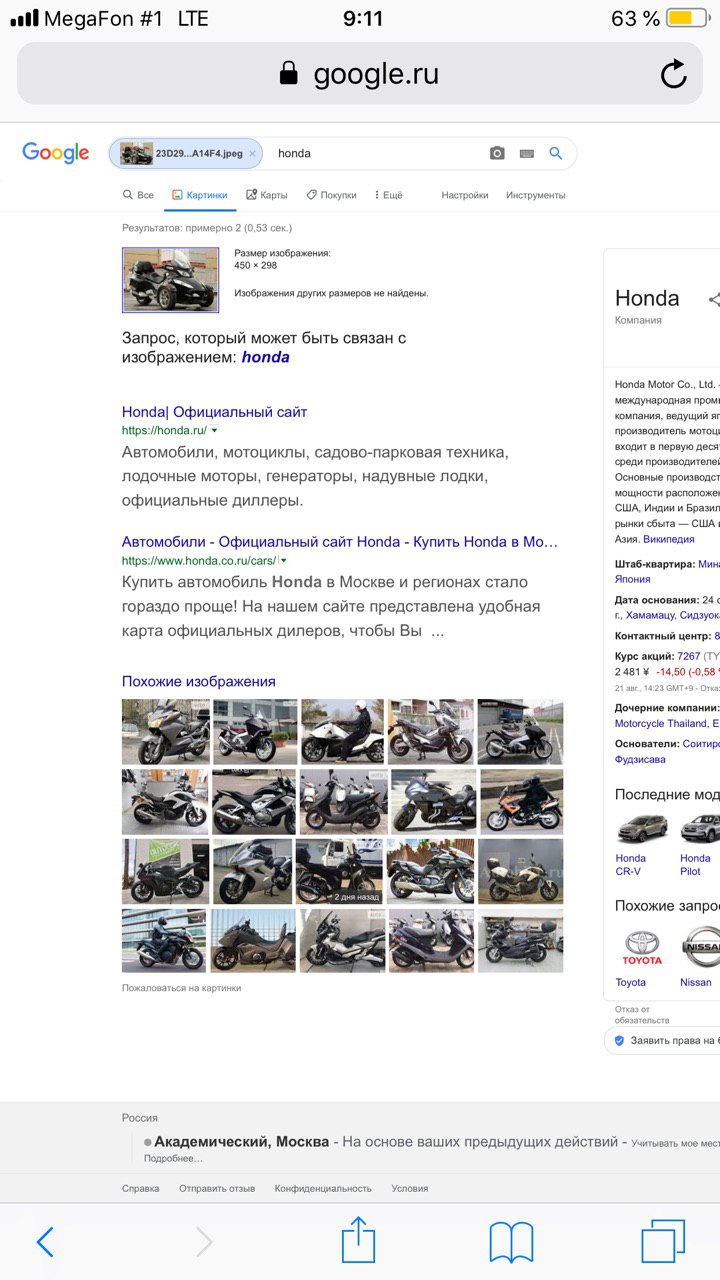Open search by image camera icon
This screenshot has height=1280, width=720.
point(497,153)
